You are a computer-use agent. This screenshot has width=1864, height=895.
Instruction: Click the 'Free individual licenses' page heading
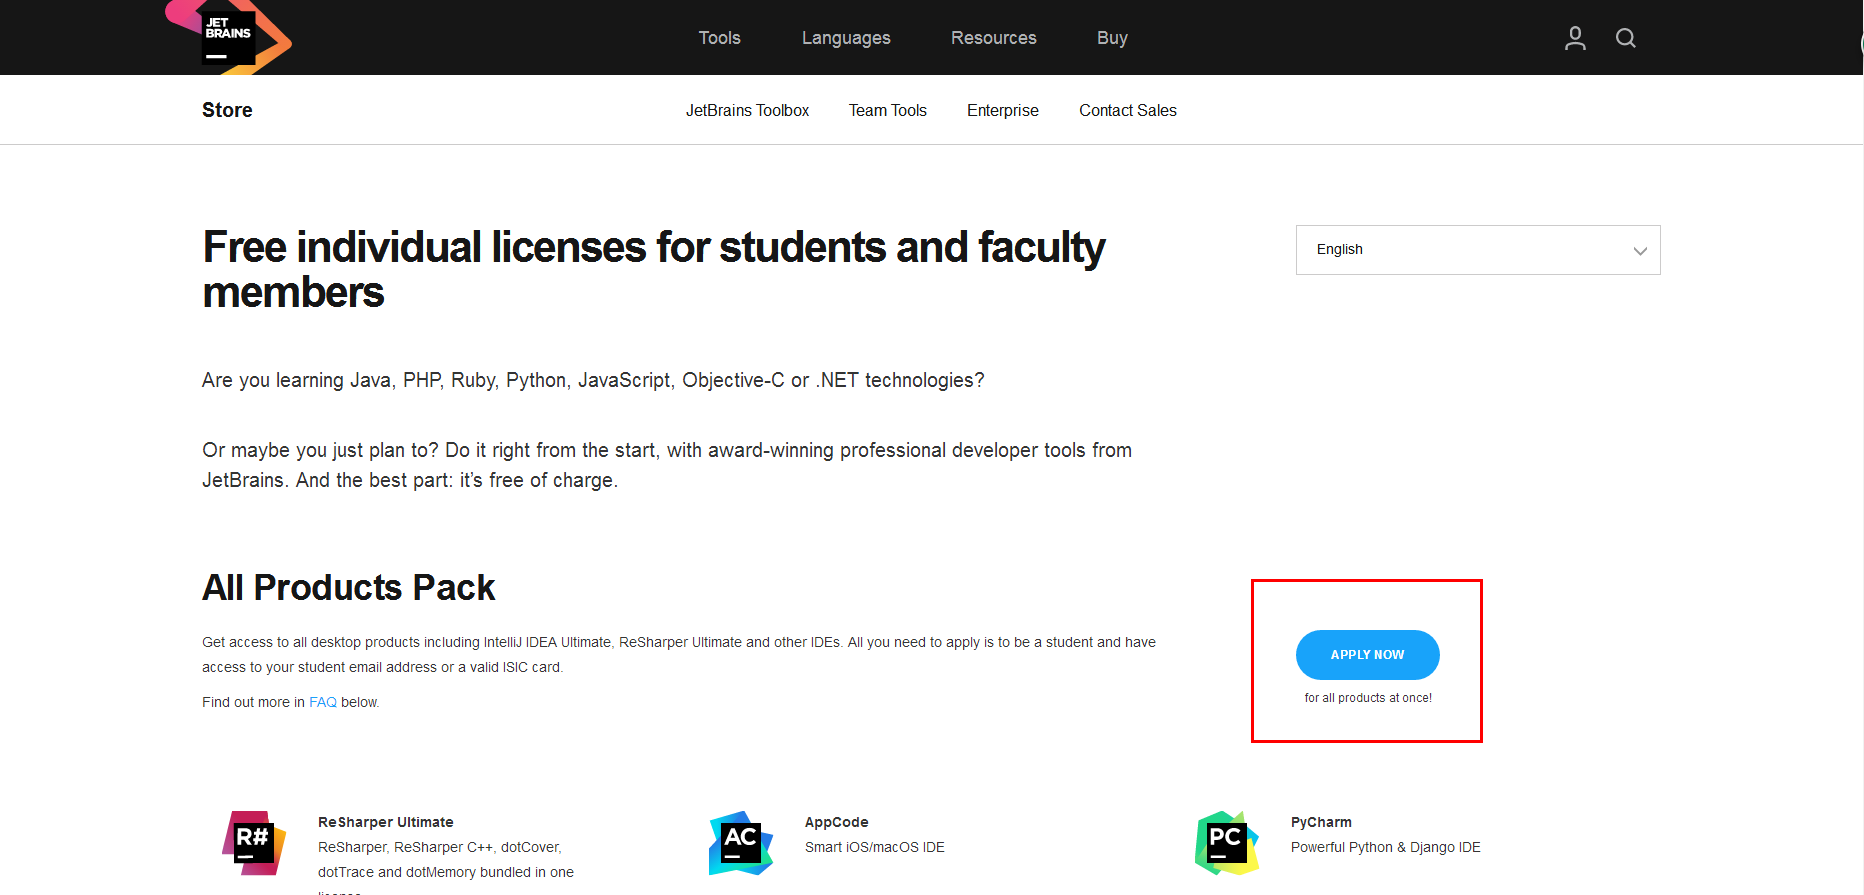(x=654, y=270)
